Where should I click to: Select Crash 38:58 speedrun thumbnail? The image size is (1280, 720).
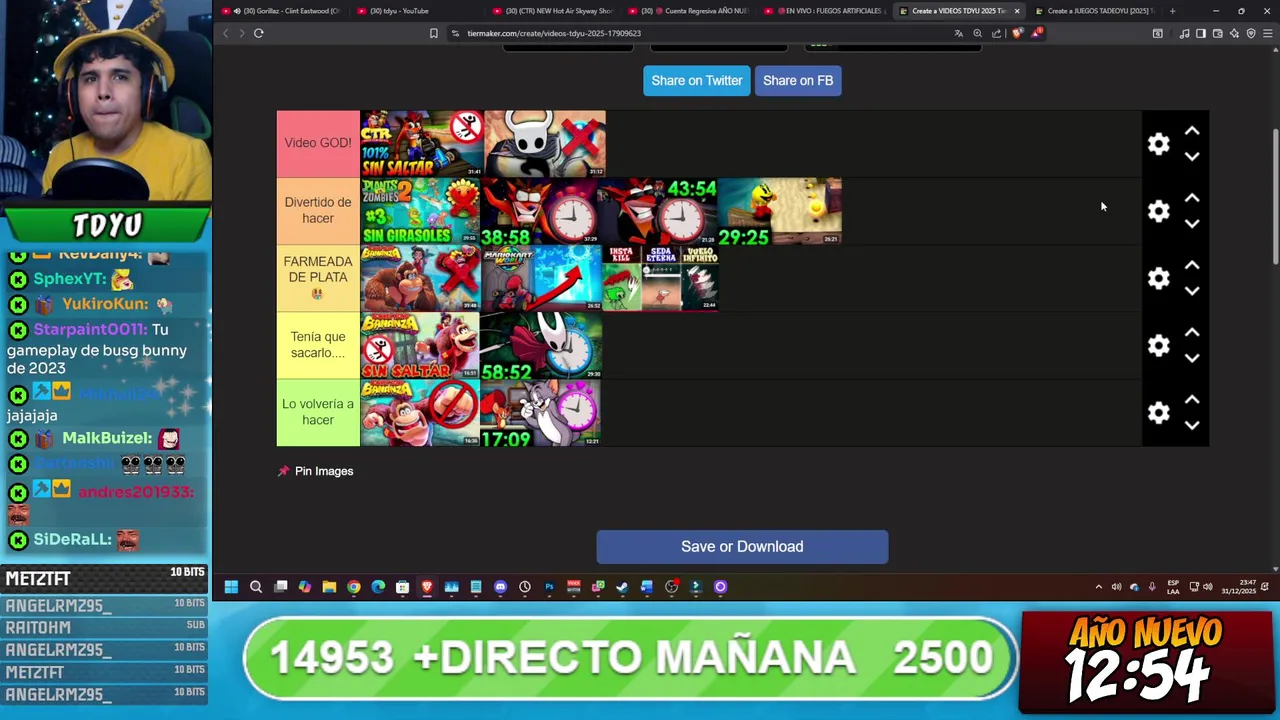pos(540,211)
